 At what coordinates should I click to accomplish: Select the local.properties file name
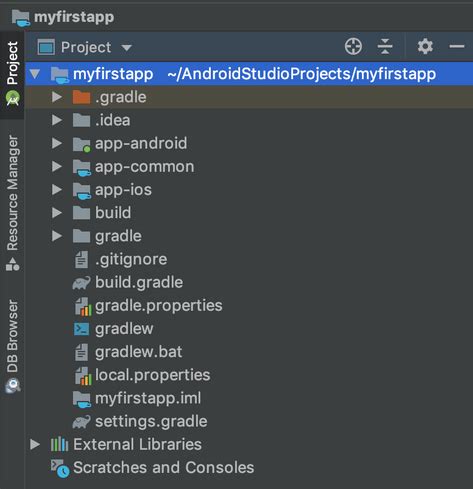153,375
